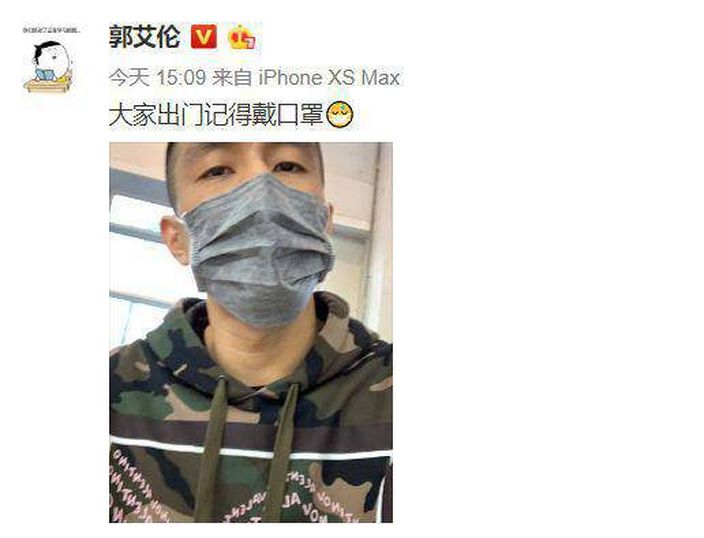Viewport: 704px width, 538px height.
Task: Enlarge the posted selfie photo
Action: click(251, 332)
